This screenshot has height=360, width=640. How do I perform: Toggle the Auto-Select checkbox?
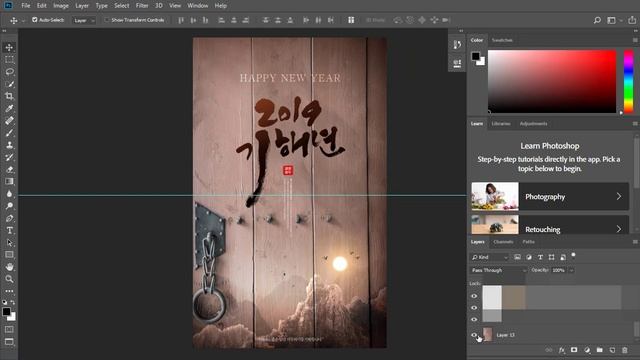(35, 20)
